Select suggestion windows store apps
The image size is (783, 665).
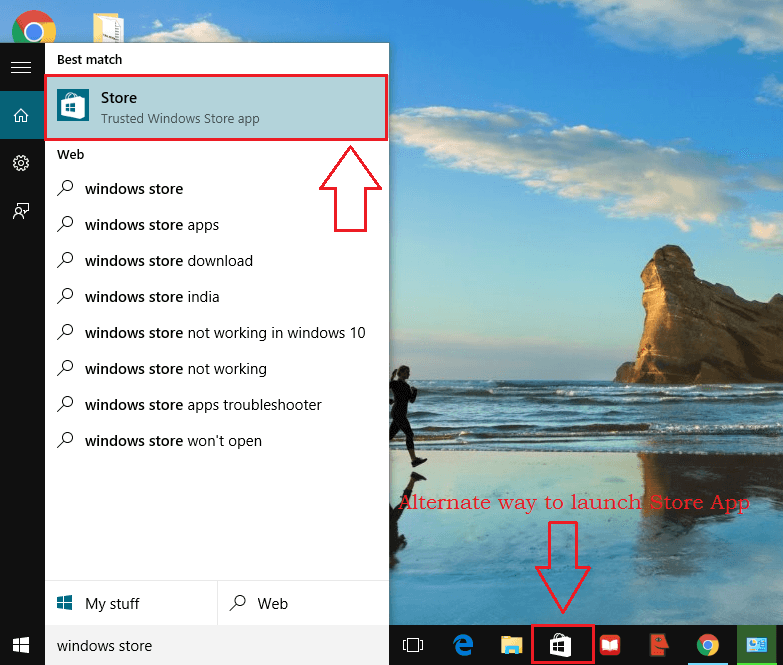216,225
